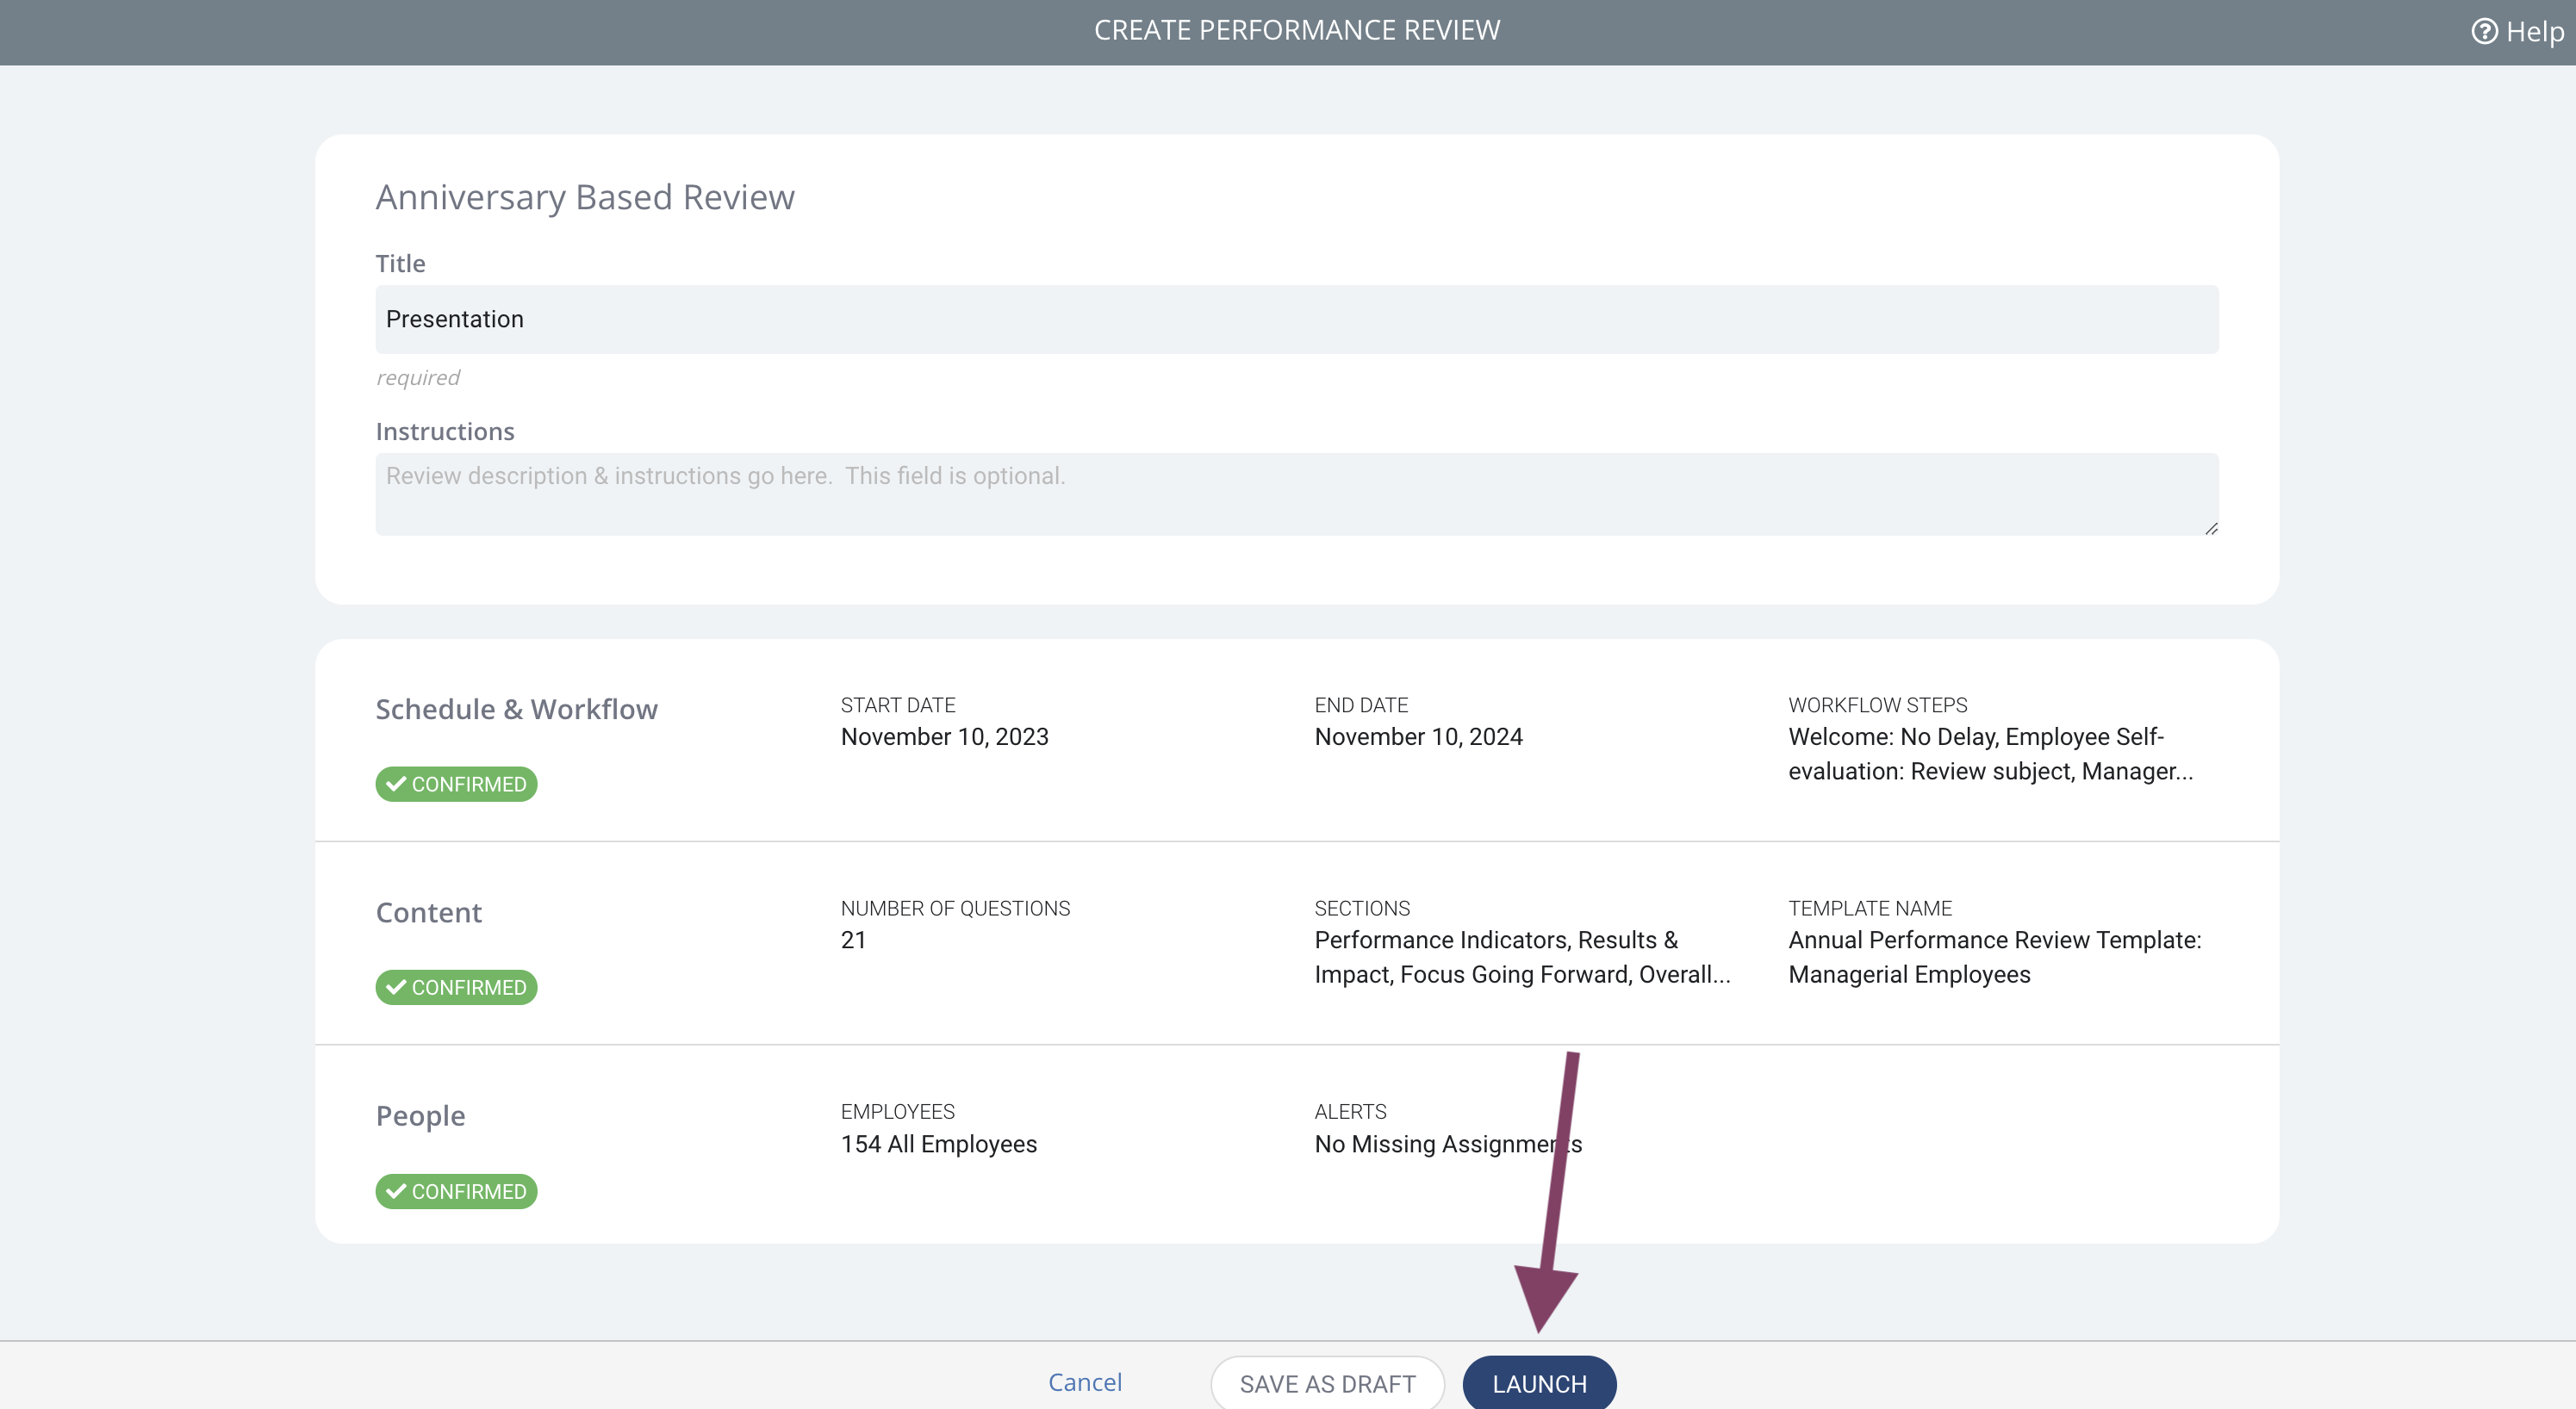Click the Start Date November 10, 2023
This screenshot has width=2576, height=1409.
(945, 737)
